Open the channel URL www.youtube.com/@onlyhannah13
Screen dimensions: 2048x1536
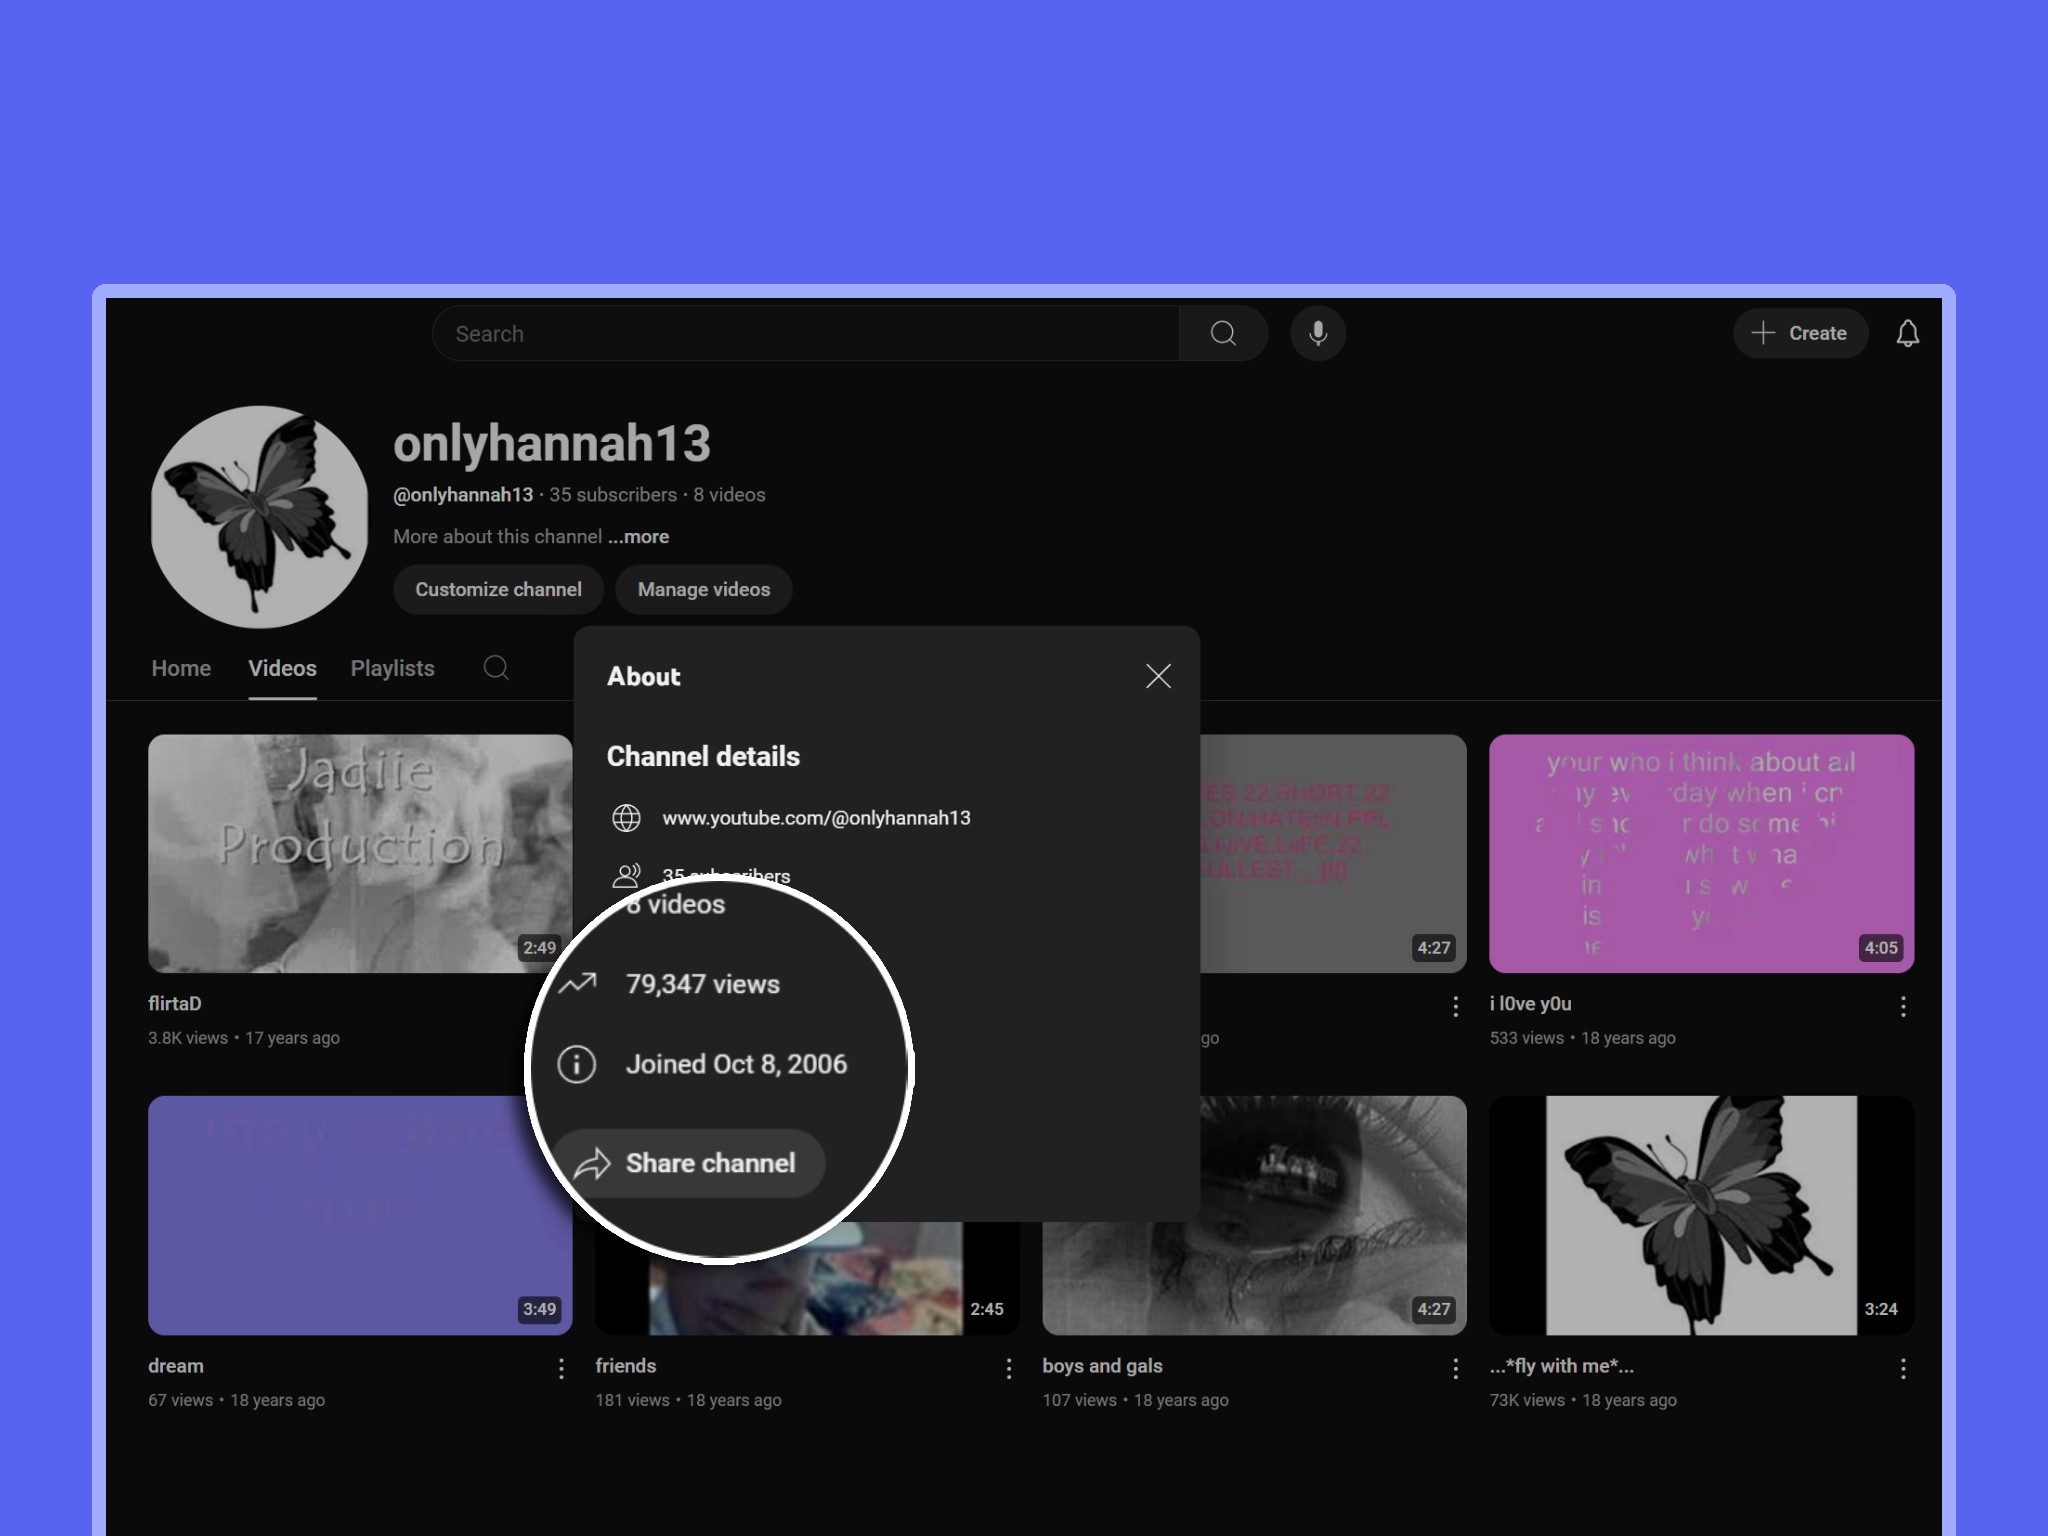tap(816, 818)
